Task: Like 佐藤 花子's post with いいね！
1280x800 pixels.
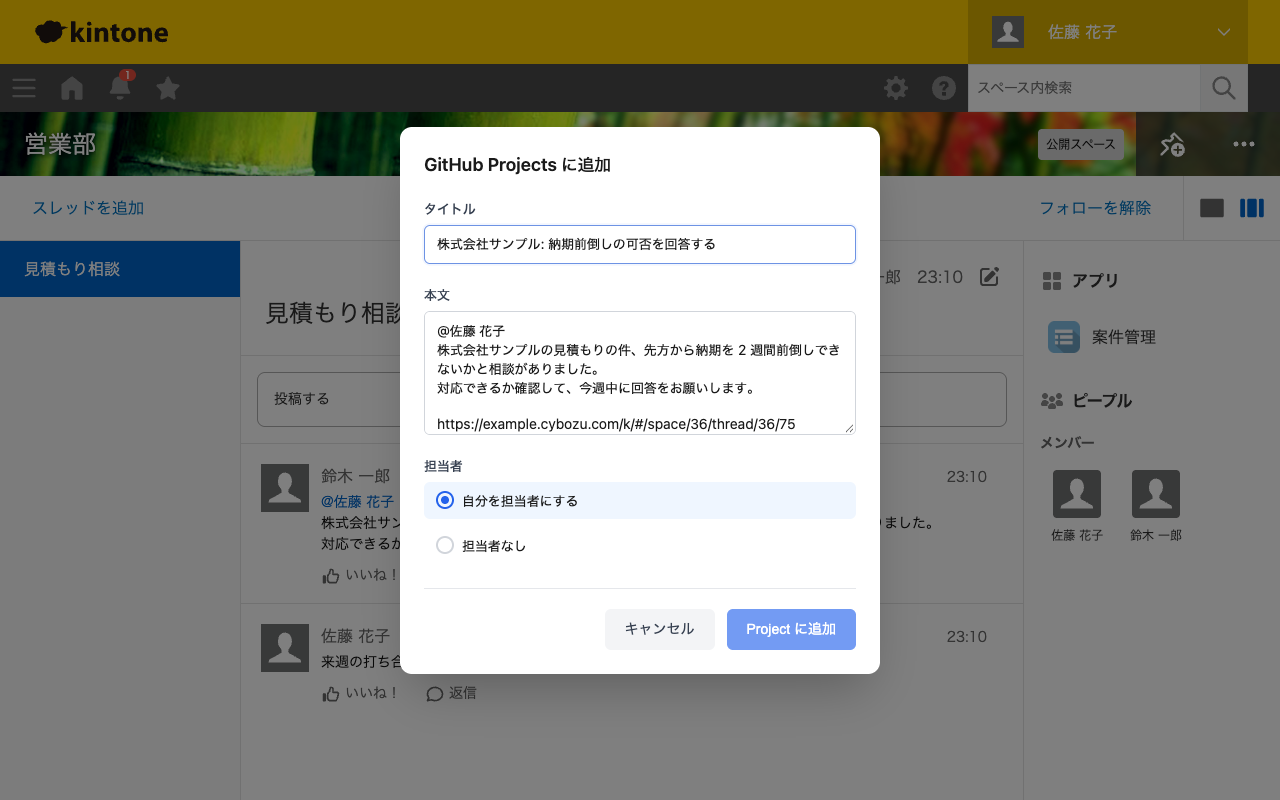Action: click(361, 693)
